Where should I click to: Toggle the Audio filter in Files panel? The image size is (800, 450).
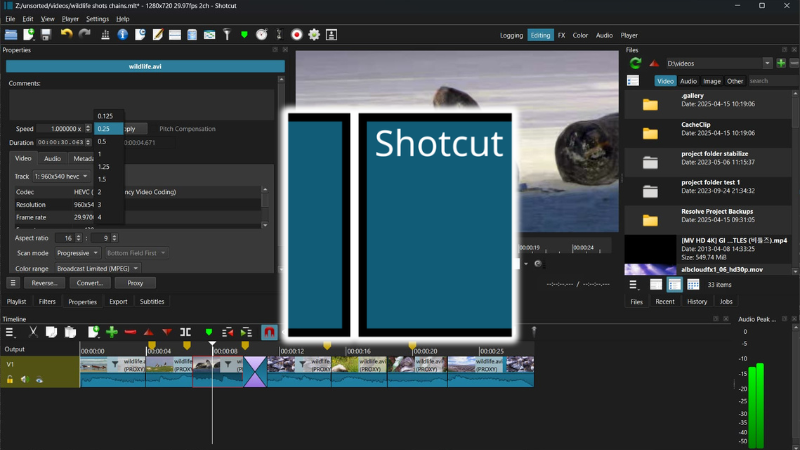(688, 81)
